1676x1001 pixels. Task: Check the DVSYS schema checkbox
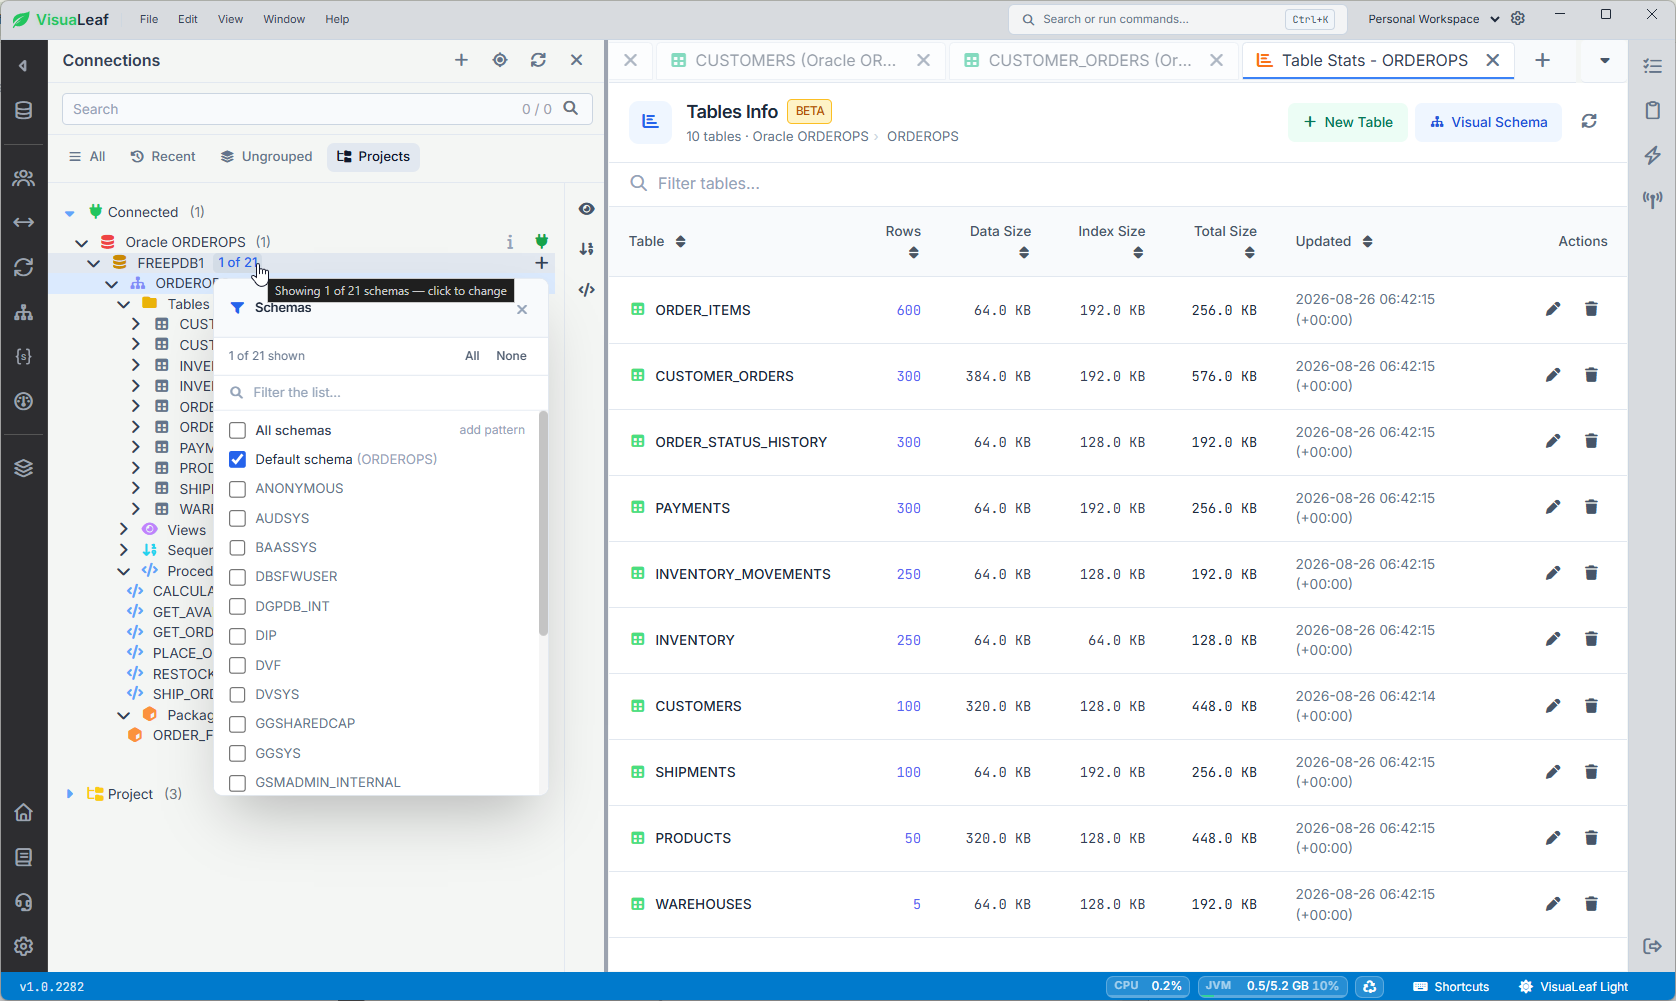[x=237, y=694]
